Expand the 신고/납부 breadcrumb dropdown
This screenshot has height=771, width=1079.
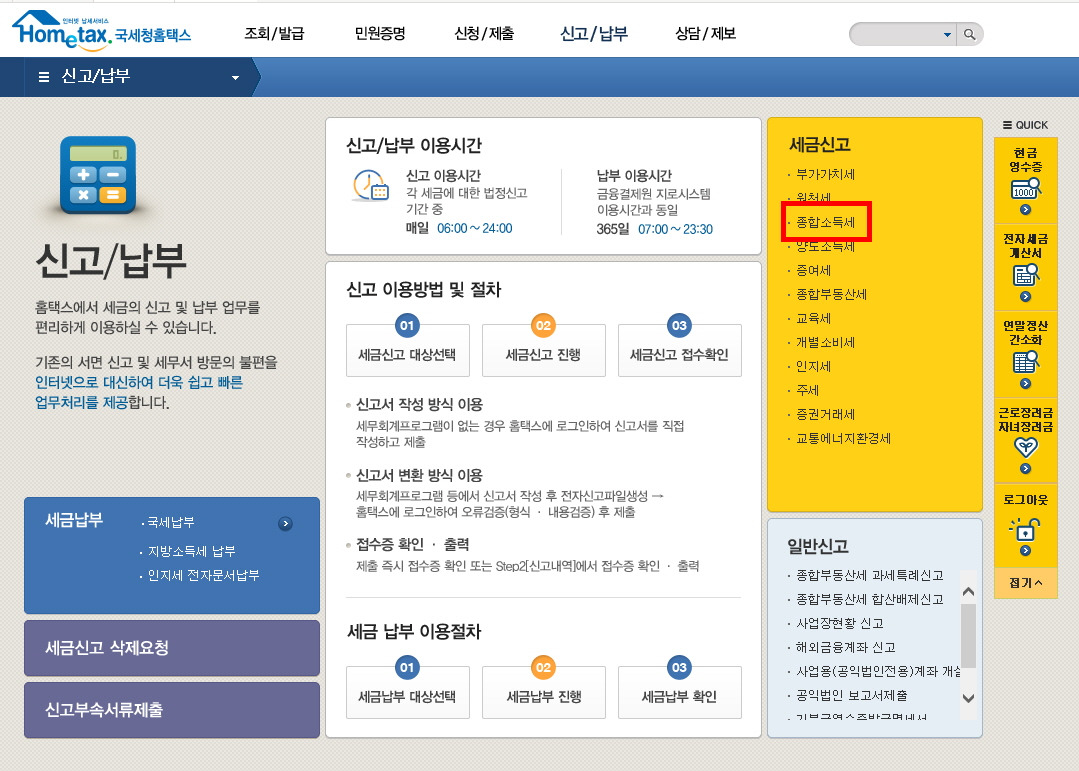(x=234, y=75)
